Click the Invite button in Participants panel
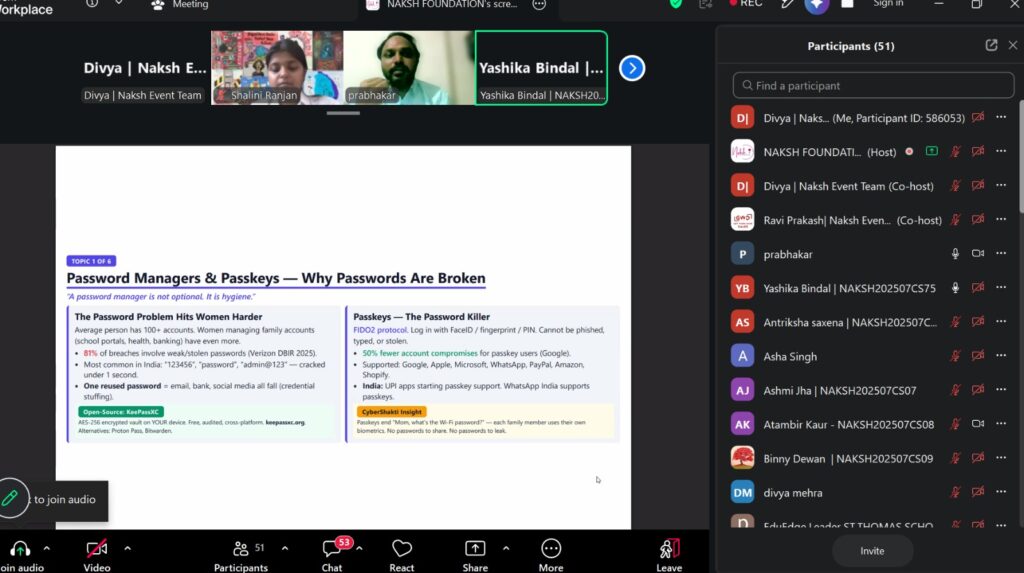 (872, 551)
